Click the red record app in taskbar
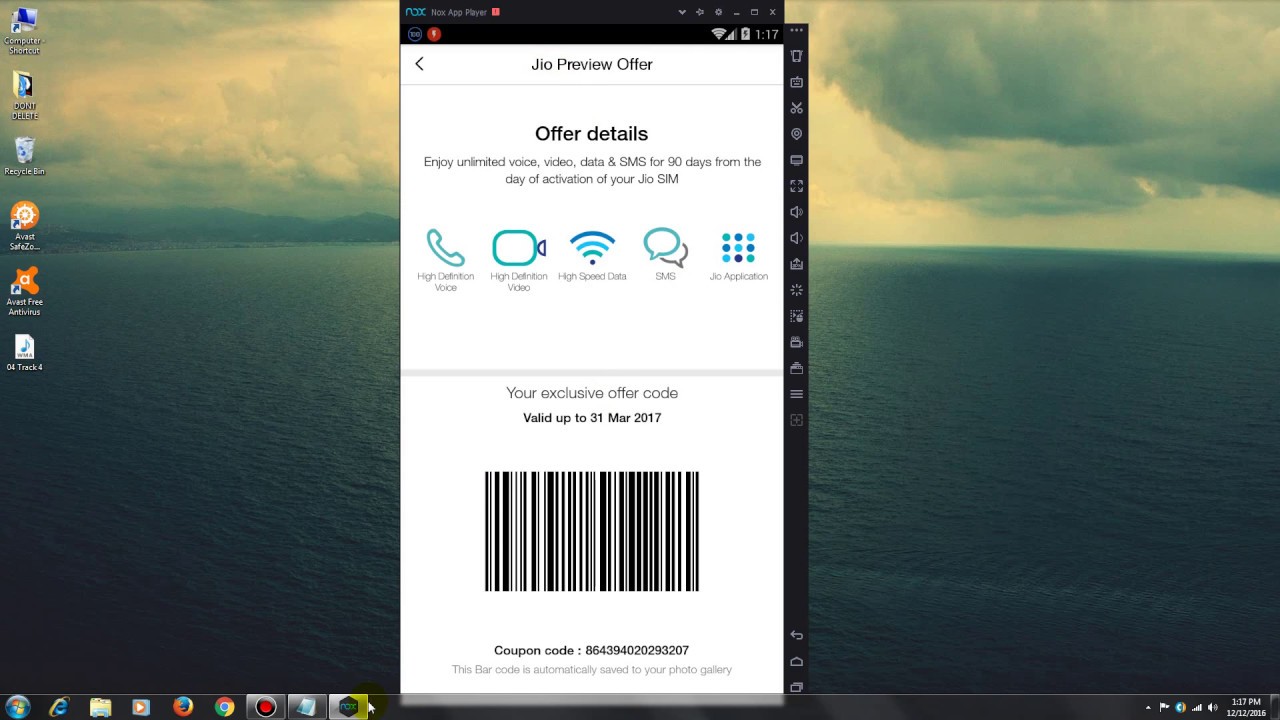Image resolution: width=1280 pixels, height=720 pixels. pos(265,707)
